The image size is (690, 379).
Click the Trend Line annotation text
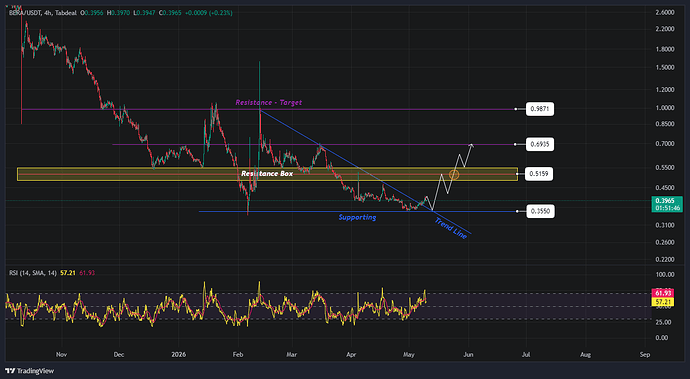tap(450, 228)
